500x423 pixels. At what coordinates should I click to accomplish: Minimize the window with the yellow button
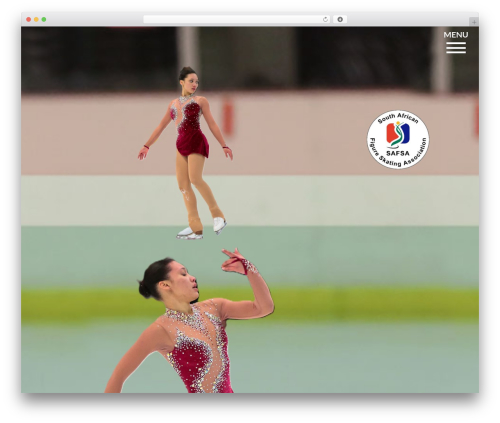(36, 20)
